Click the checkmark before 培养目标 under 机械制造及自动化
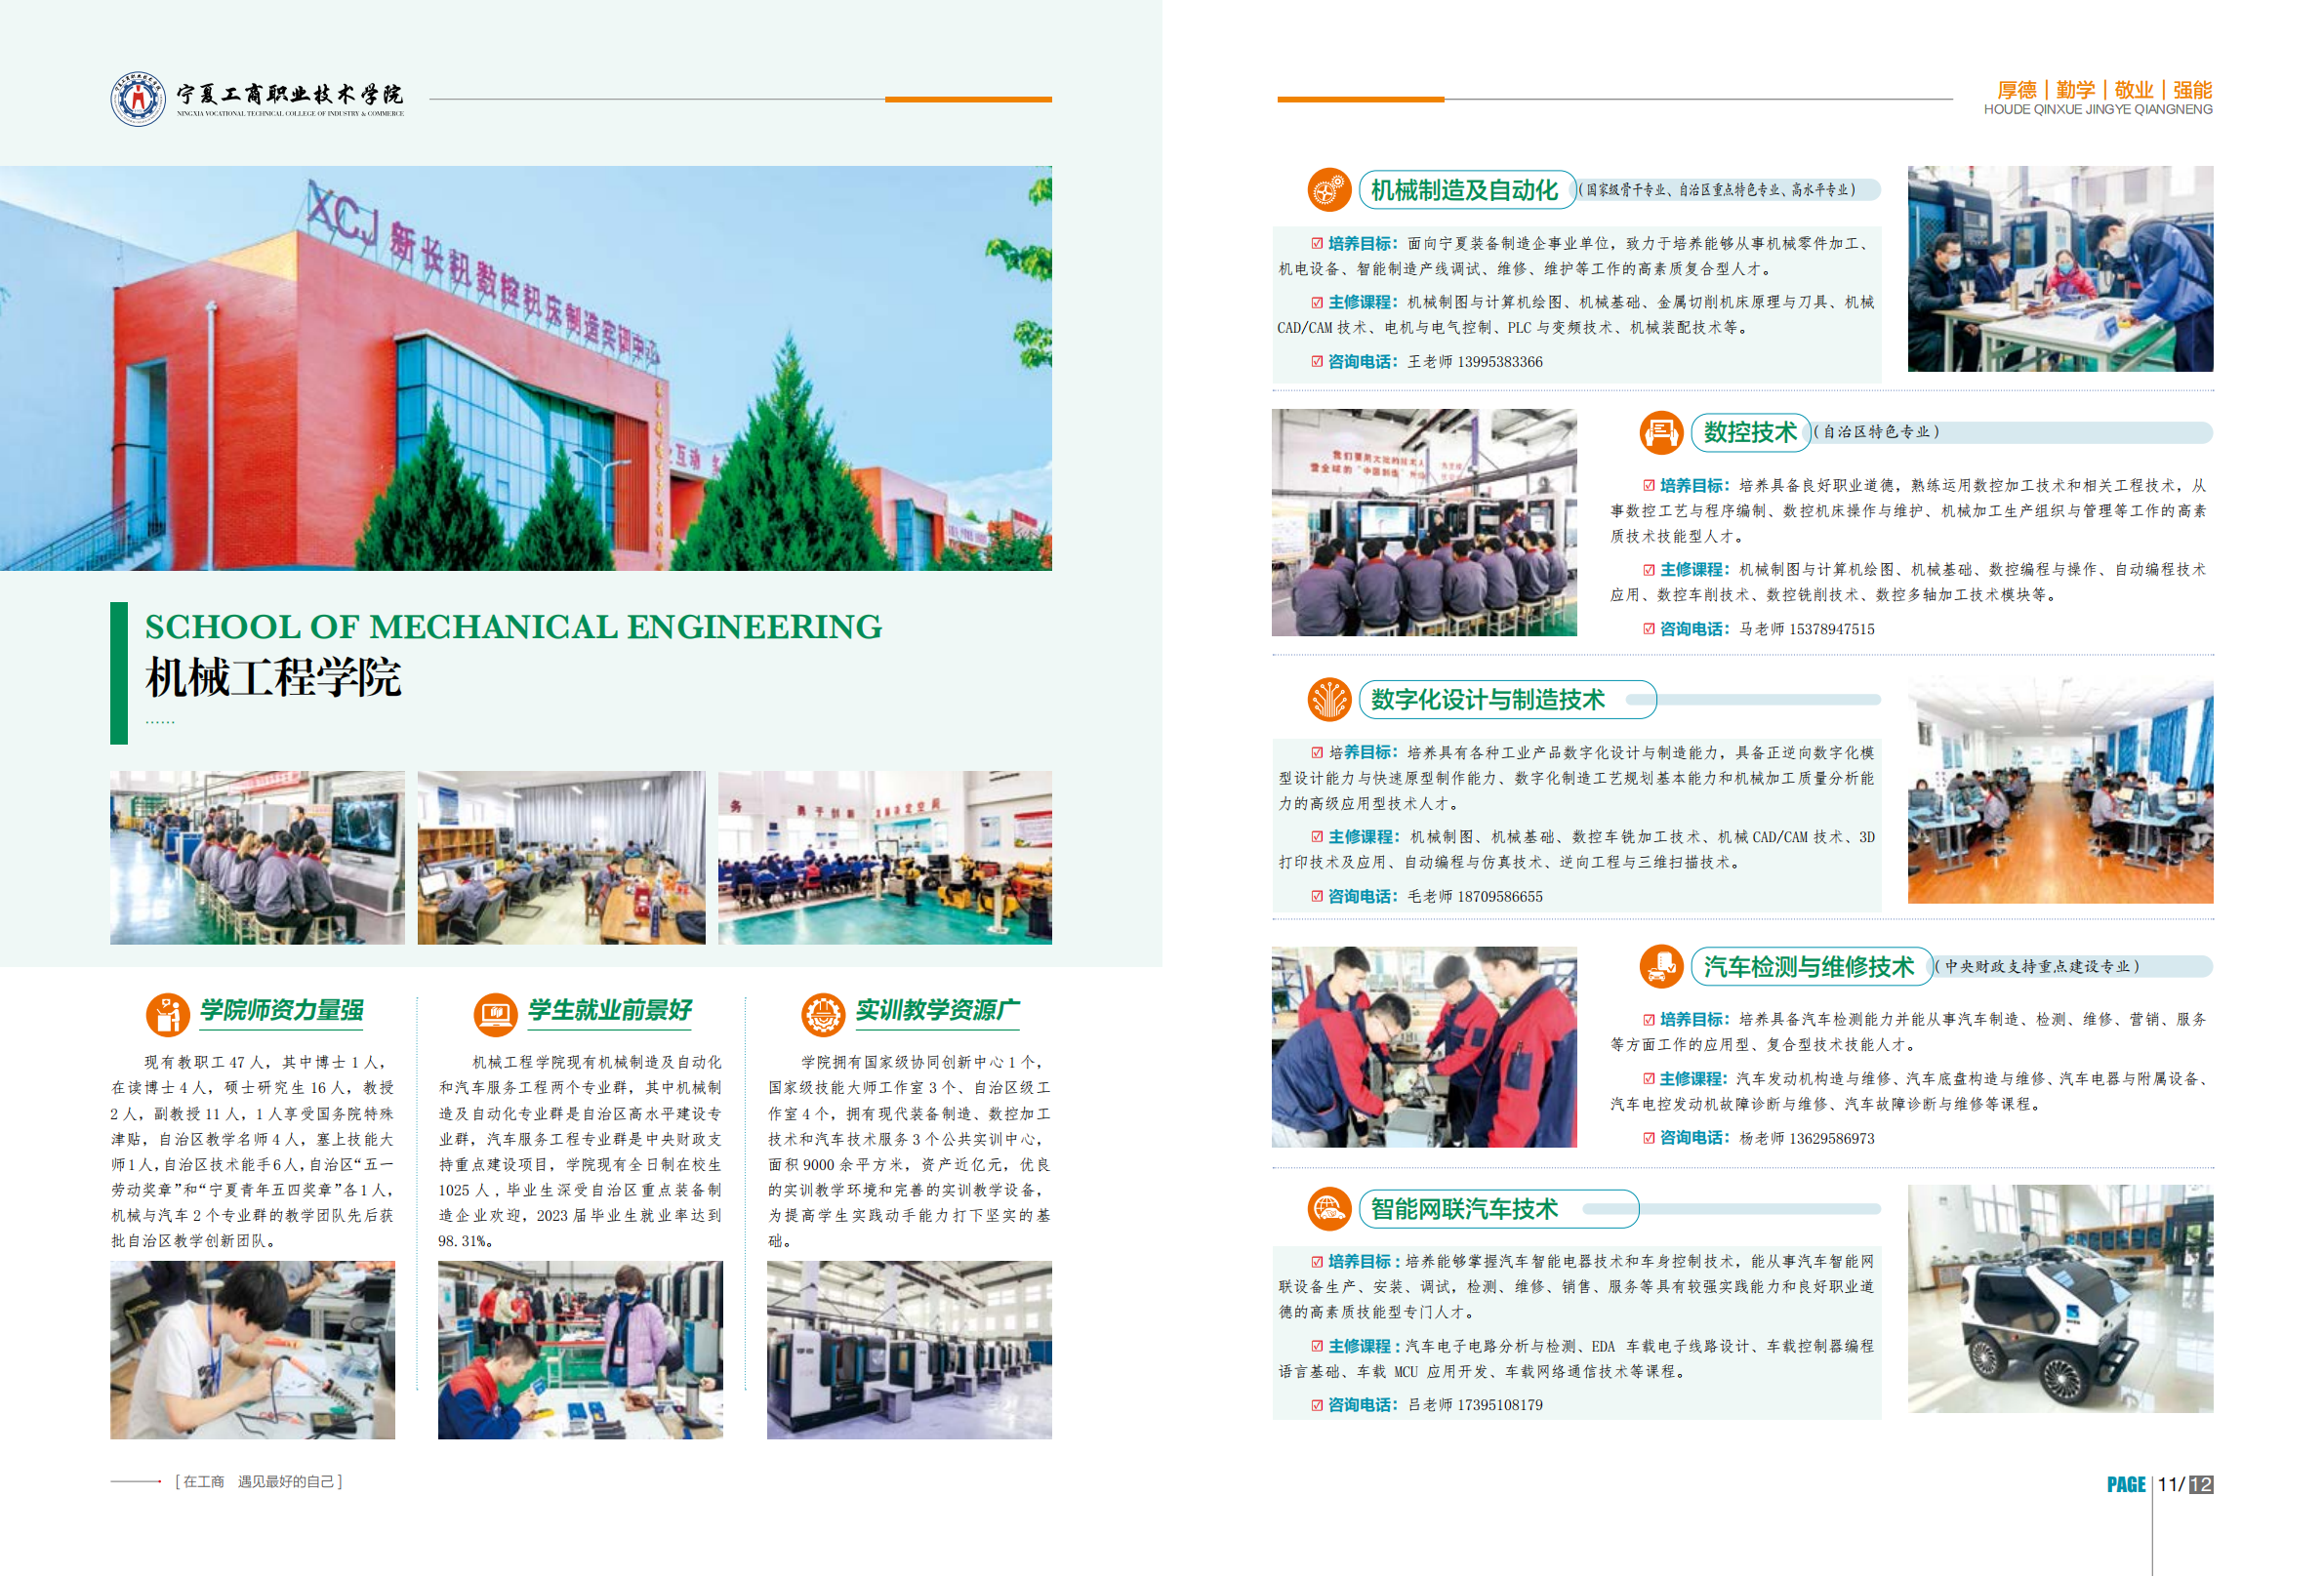Viewport: 2324px width, 1577px height. tap(1317, 243)
